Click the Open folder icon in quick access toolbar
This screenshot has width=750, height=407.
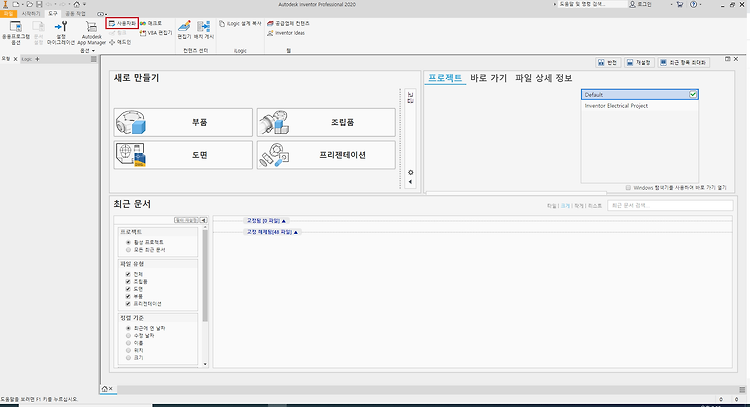click(x=29, y=4)
